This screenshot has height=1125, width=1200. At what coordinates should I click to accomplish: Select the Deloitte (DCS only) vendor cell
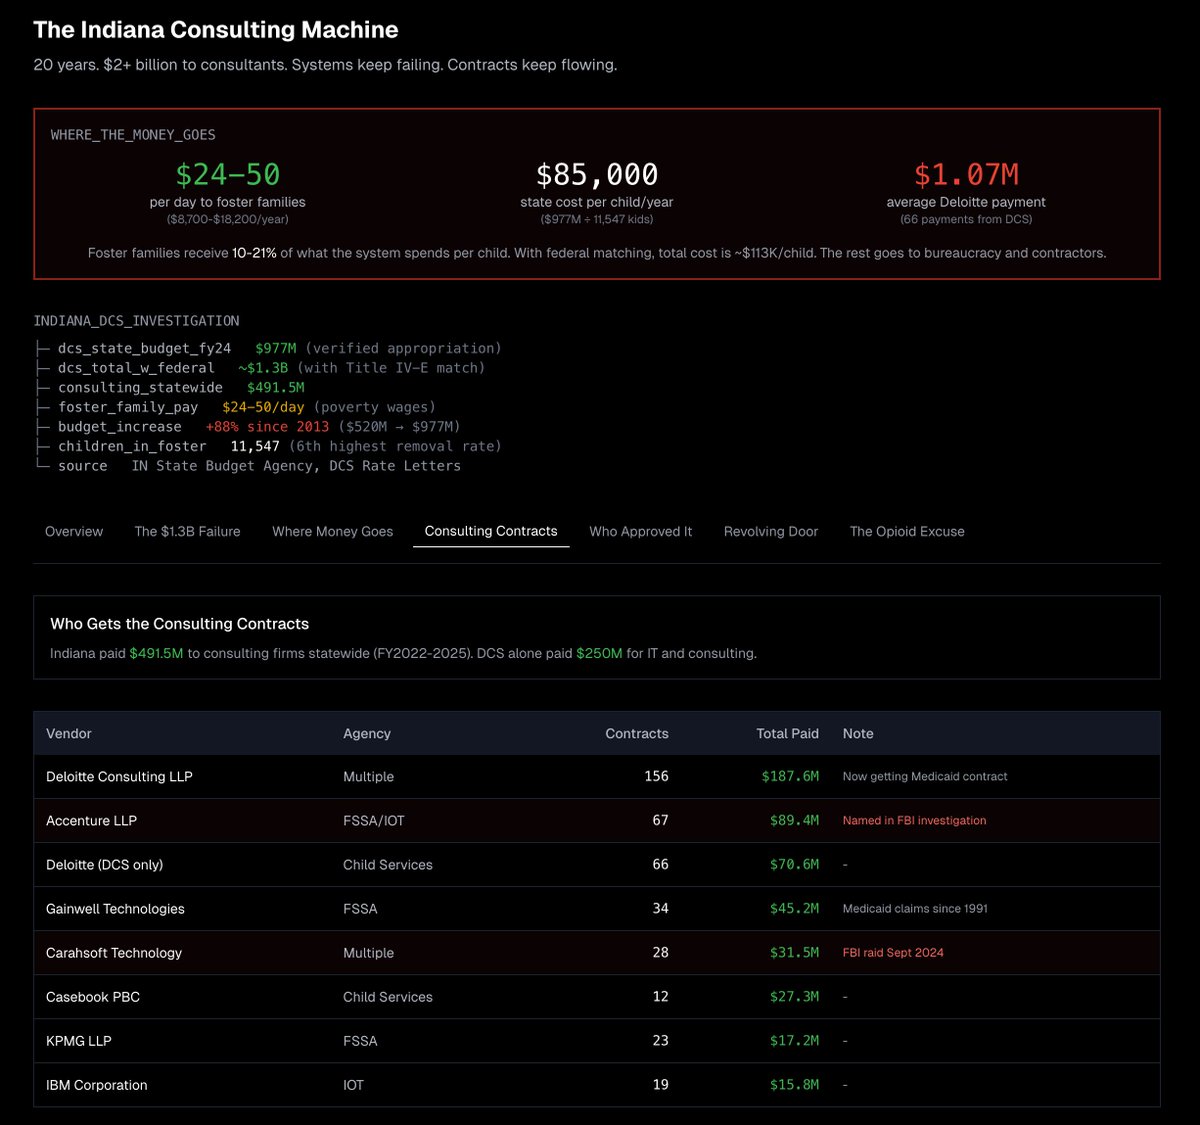tap(104, 864)
